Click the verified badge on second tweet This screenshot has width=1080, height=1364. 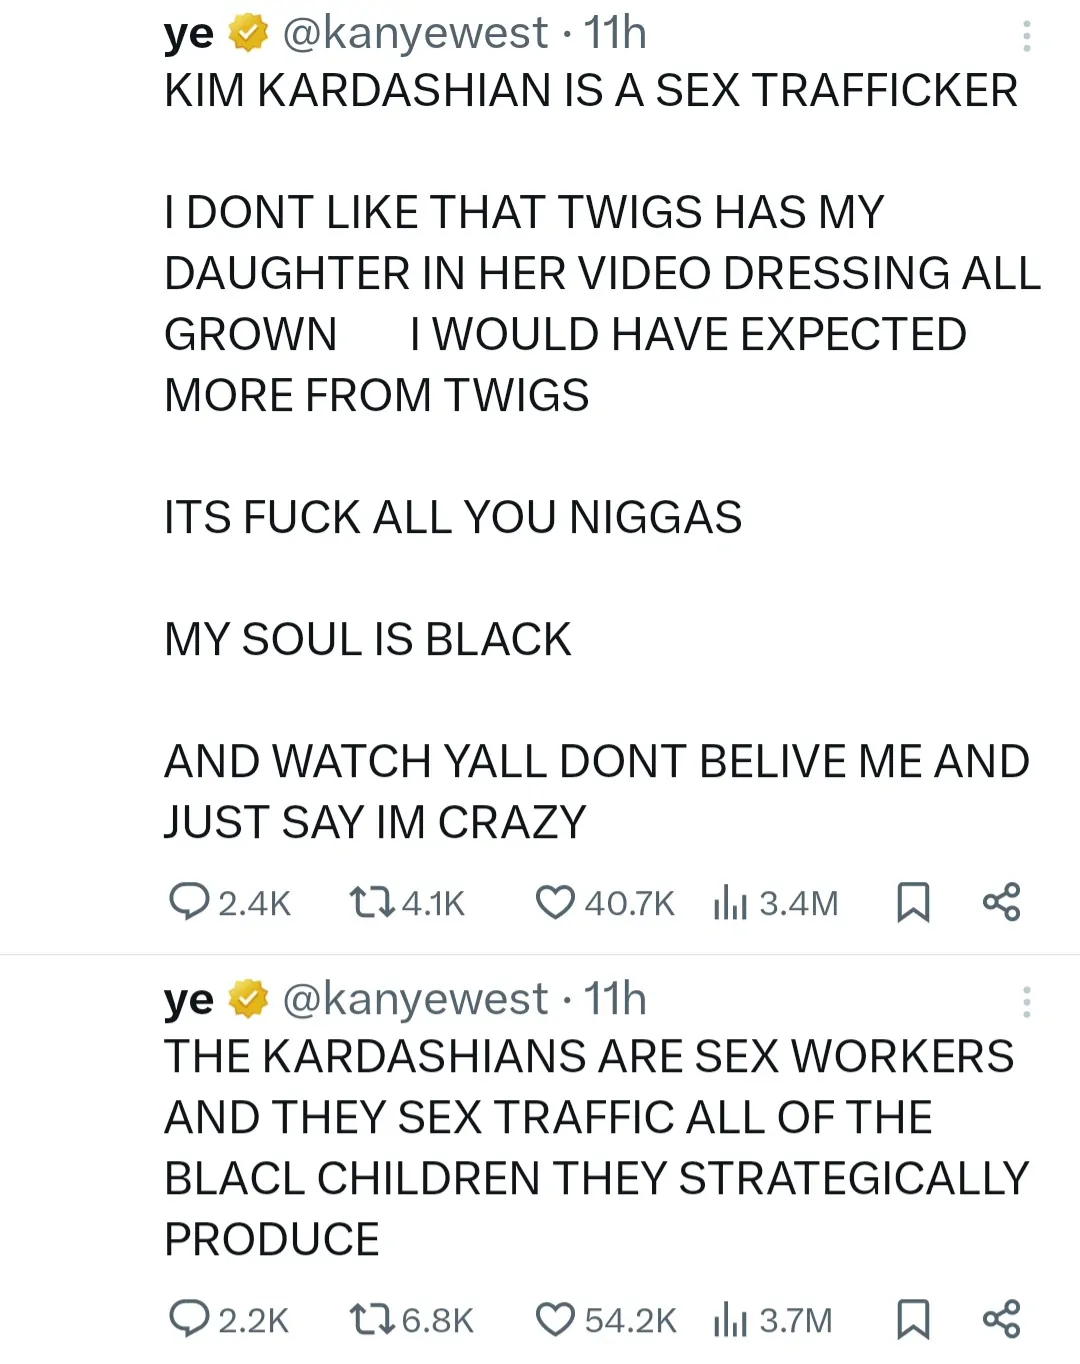248,999
